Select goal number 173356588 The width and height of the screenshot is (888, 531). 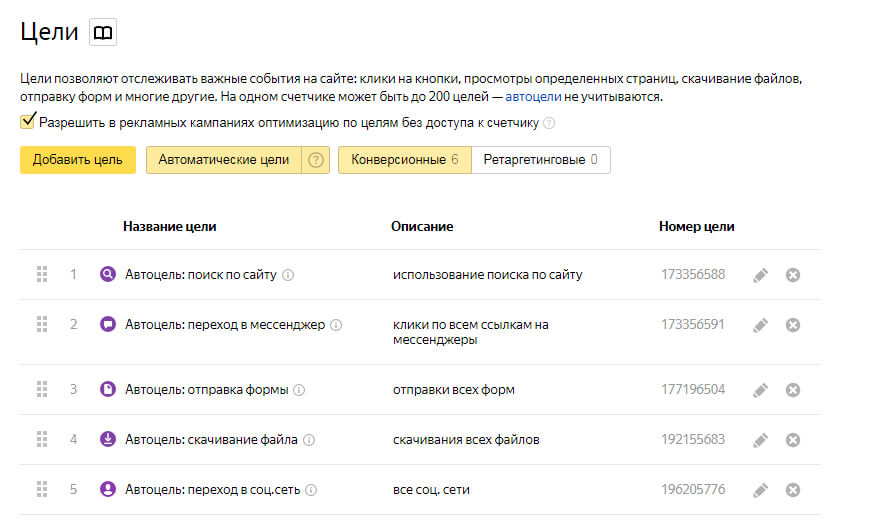coord(693,275)
